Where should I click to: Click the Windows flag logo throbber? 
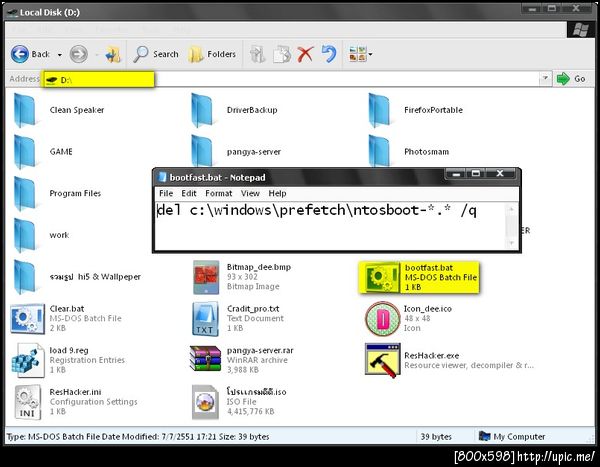[x=580, y=29]
